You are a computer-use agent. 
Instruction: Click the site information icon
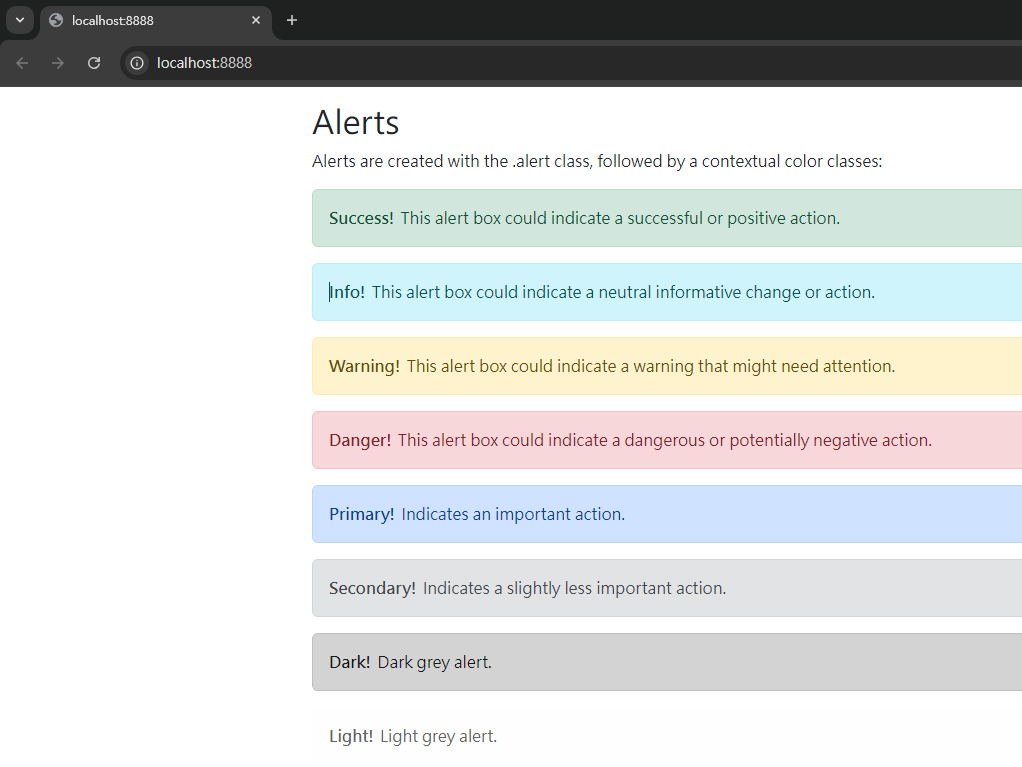pyautogui.click(x=137, y=63)
